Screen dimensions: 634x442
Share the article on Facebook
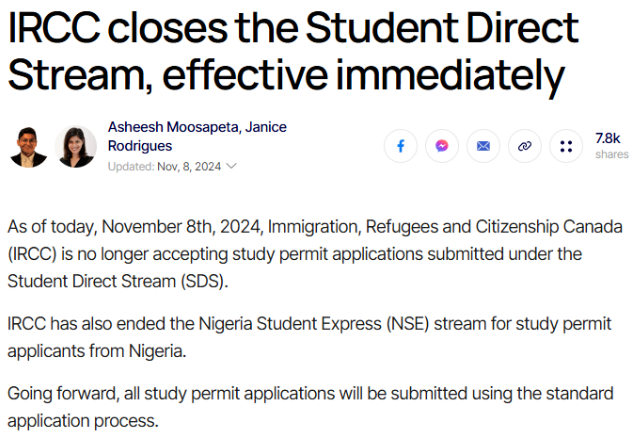401,146
